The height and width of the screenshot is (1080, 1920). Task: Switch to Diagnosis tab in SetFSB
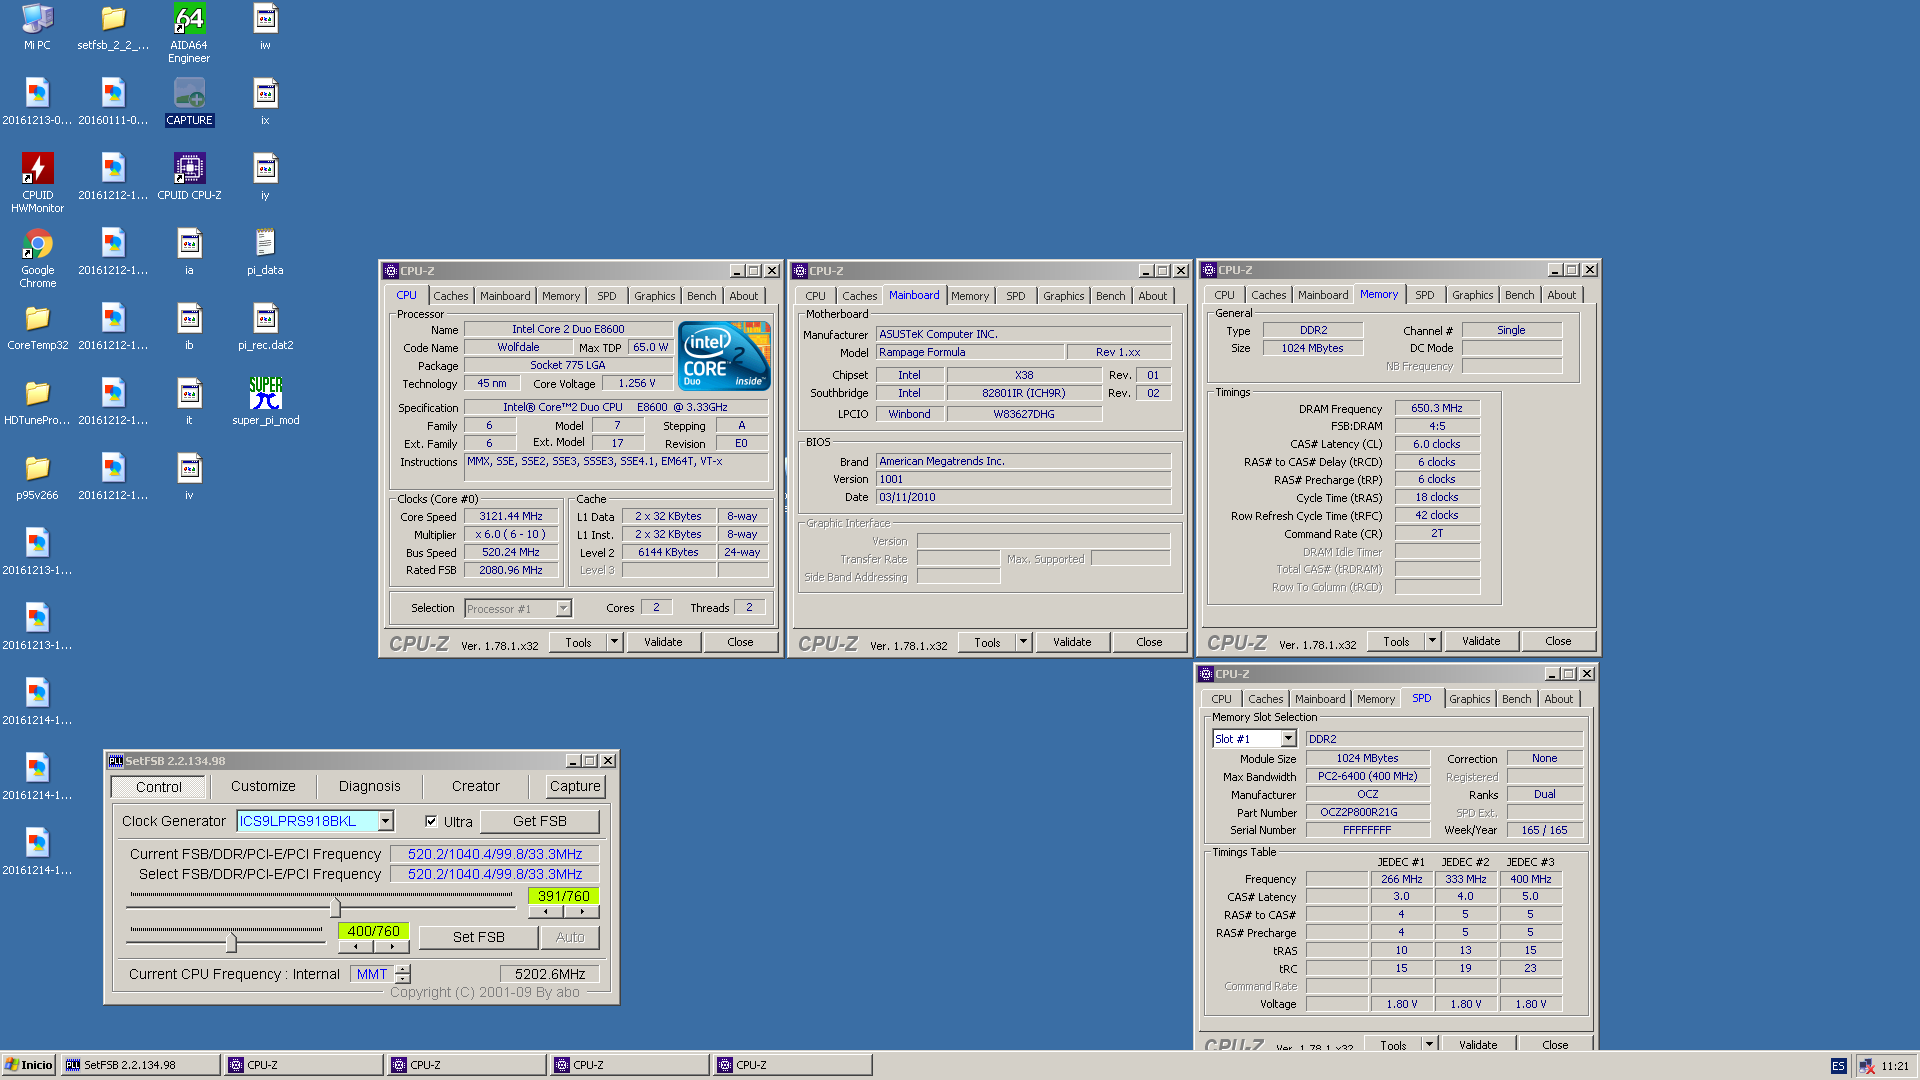[x=369, y=787]
